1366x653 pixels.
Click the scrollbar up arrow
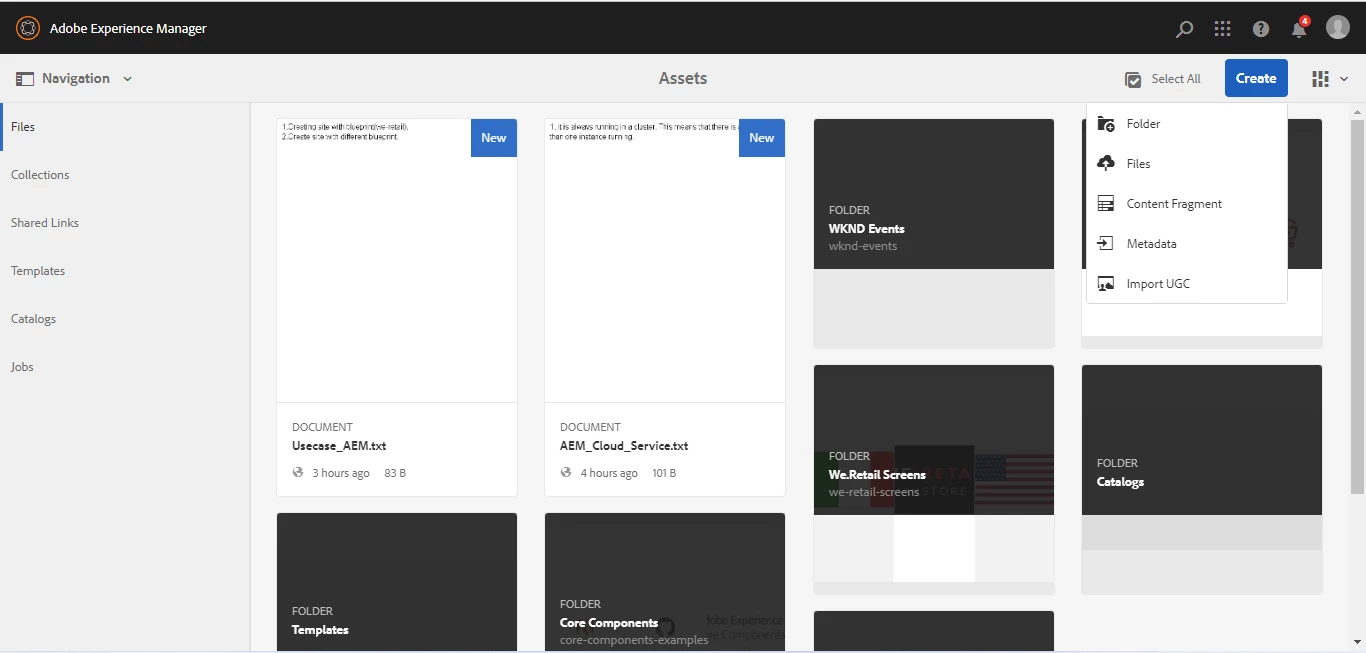pyautogui.click(x=1357, y=110)
